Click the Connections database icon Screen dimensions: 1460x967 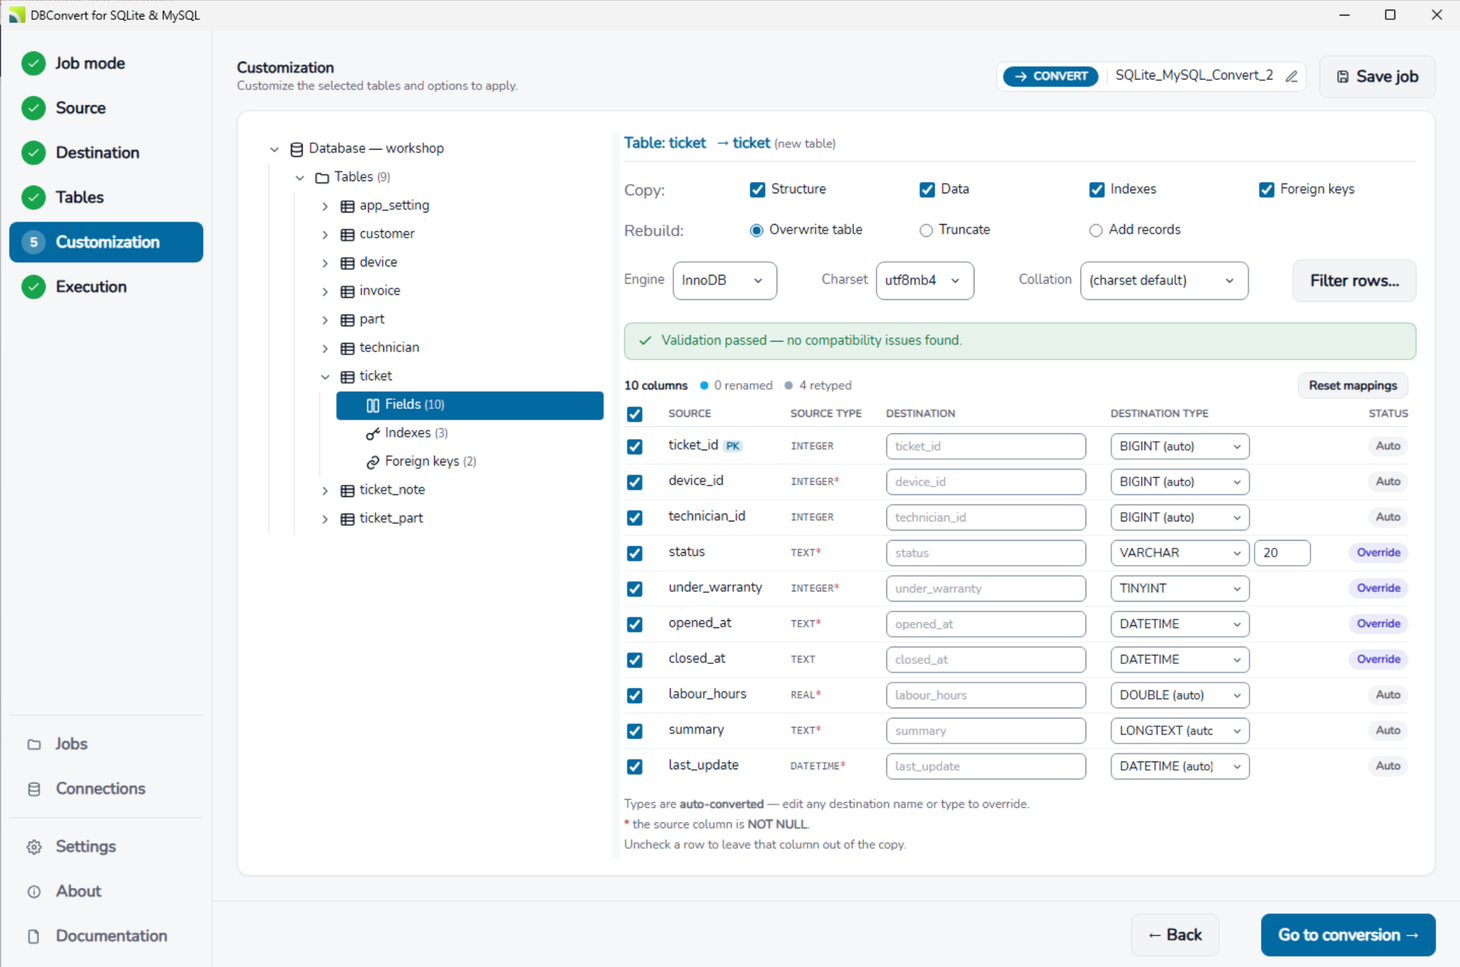coord(34,789)
